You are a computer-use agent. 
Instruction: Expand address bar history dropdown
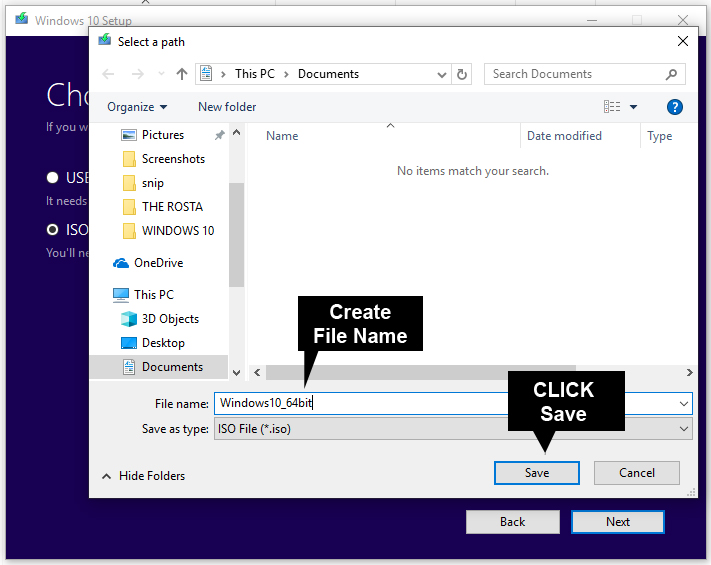(x=441, y=74)
